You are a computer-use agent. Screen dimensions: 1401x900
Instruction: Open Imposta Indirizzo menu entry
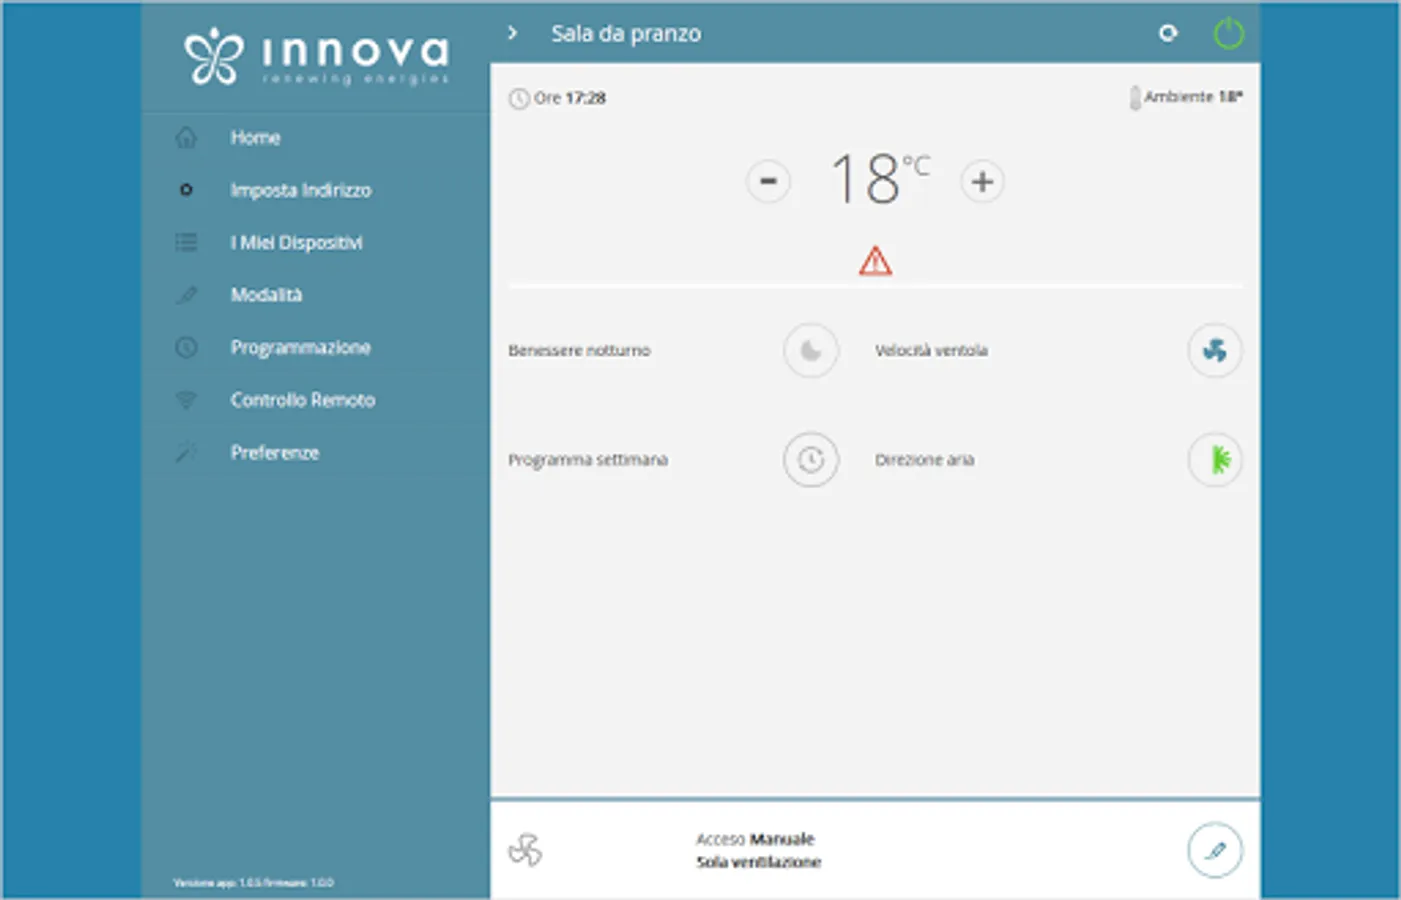click(x=315, y=190)
